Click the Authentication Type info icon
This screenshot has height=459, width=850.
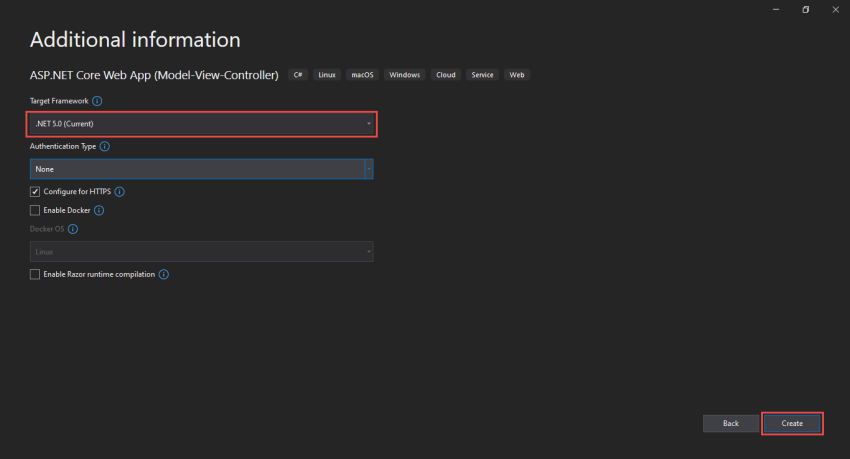click(x=105, y=146)
